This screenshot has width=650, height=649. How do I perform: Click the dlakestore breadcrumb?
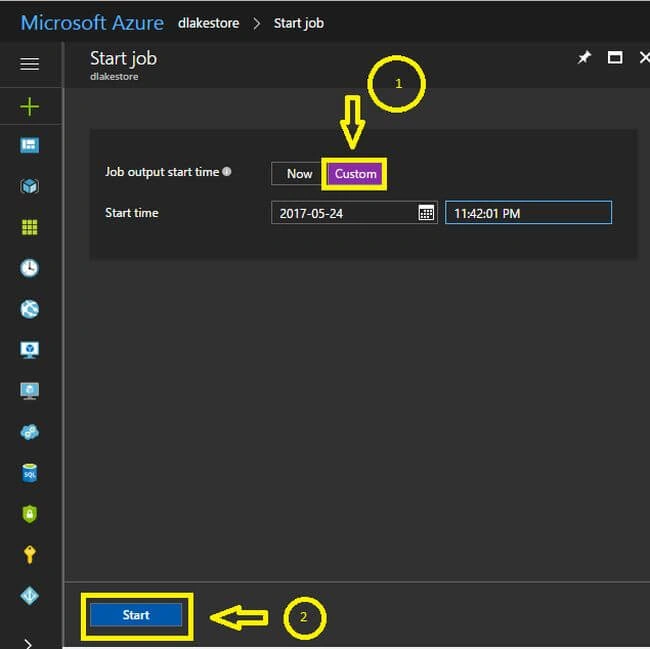pyautogui.click(x=209, y=23)
